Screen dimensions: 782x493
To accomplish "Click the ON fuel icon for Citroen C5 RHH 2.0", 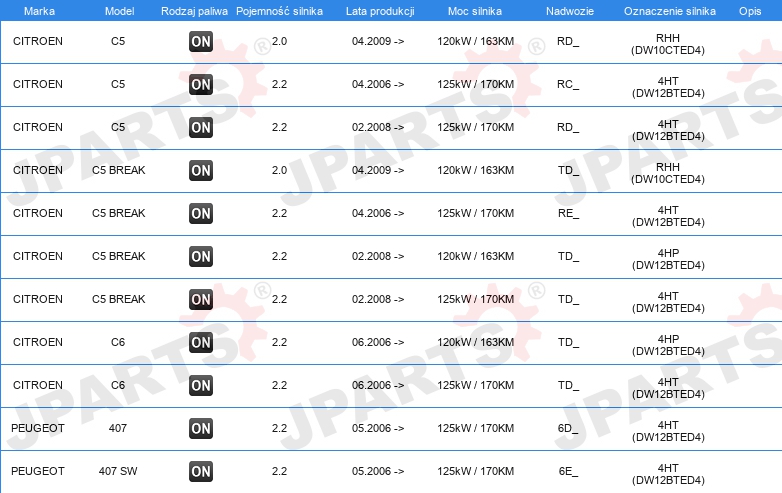I will (x=201, y=41).
